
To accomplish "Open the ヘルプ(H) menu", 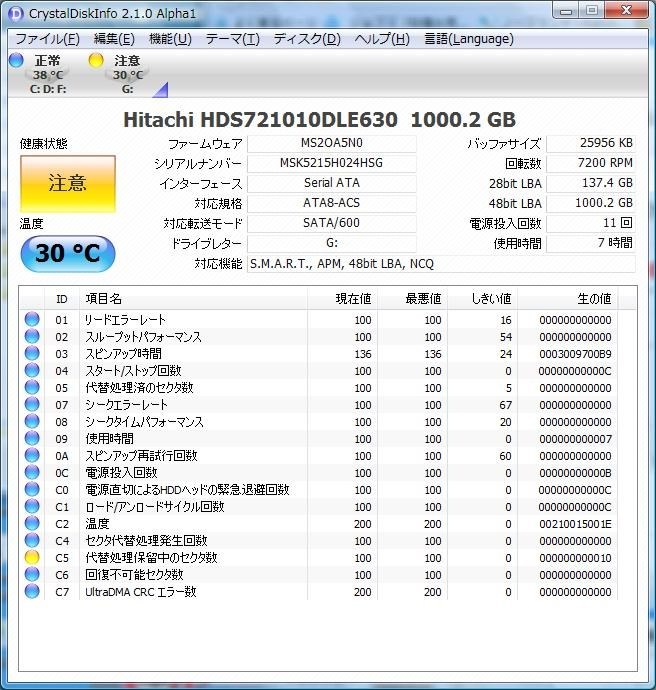I will pos(382,39).
